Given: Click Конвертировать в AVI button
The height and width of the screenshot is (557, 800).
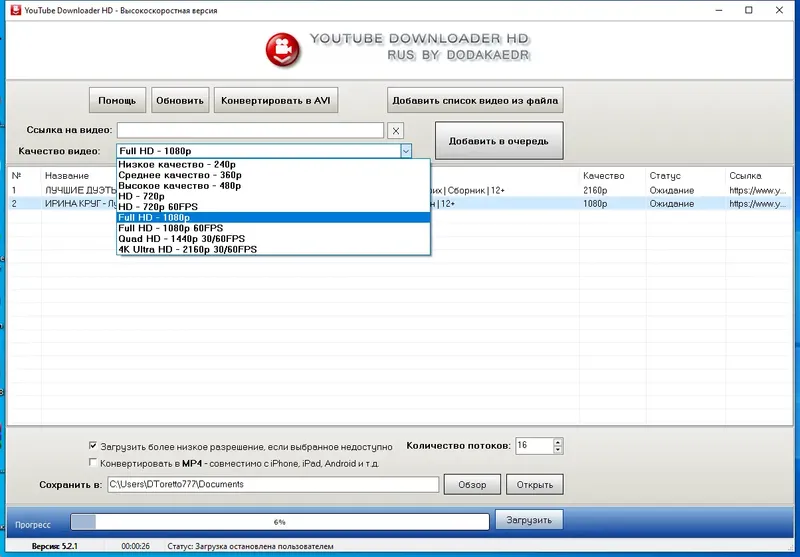Looking at the screenshot, I should (x=276, y=100).
